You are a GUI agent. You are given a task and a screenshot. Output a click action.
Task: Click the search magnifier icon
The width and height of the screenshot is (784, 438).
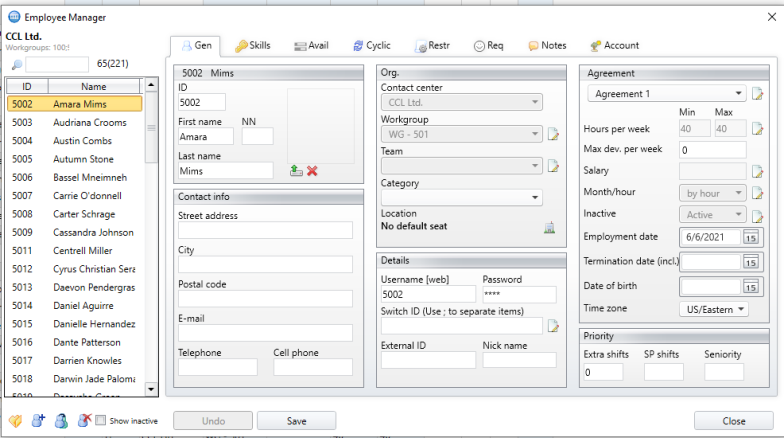pyautogui.click(x=16, y=64)
